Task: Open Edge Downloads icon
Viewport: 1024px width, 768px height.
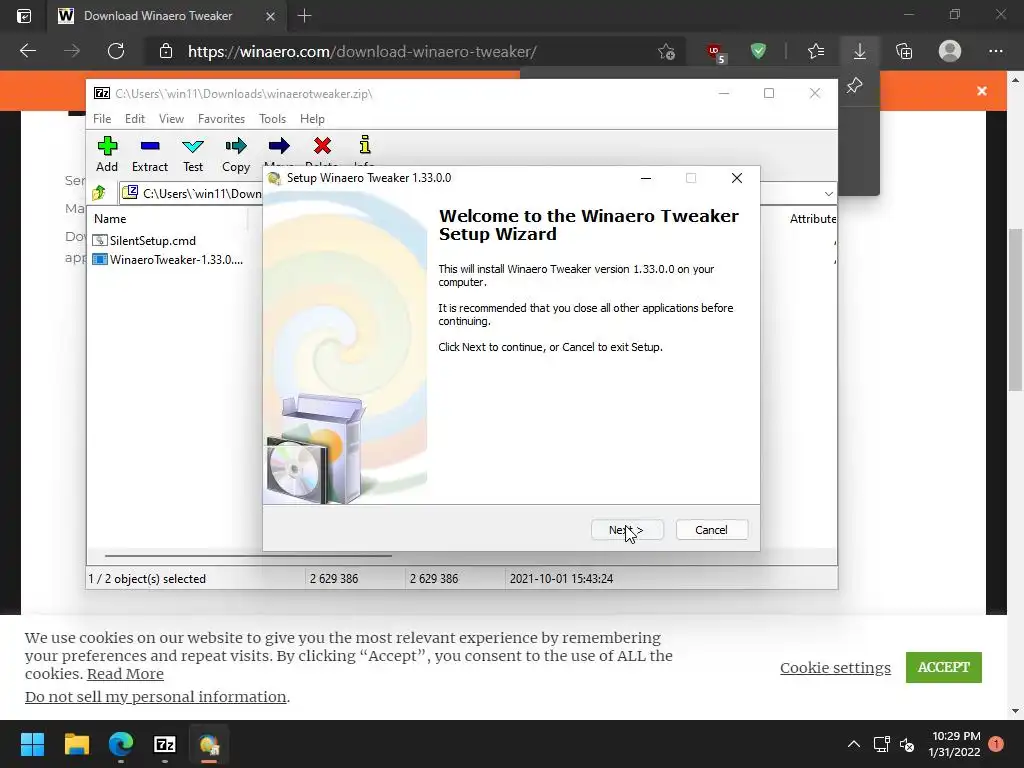Action: click(x=859, y=51)
